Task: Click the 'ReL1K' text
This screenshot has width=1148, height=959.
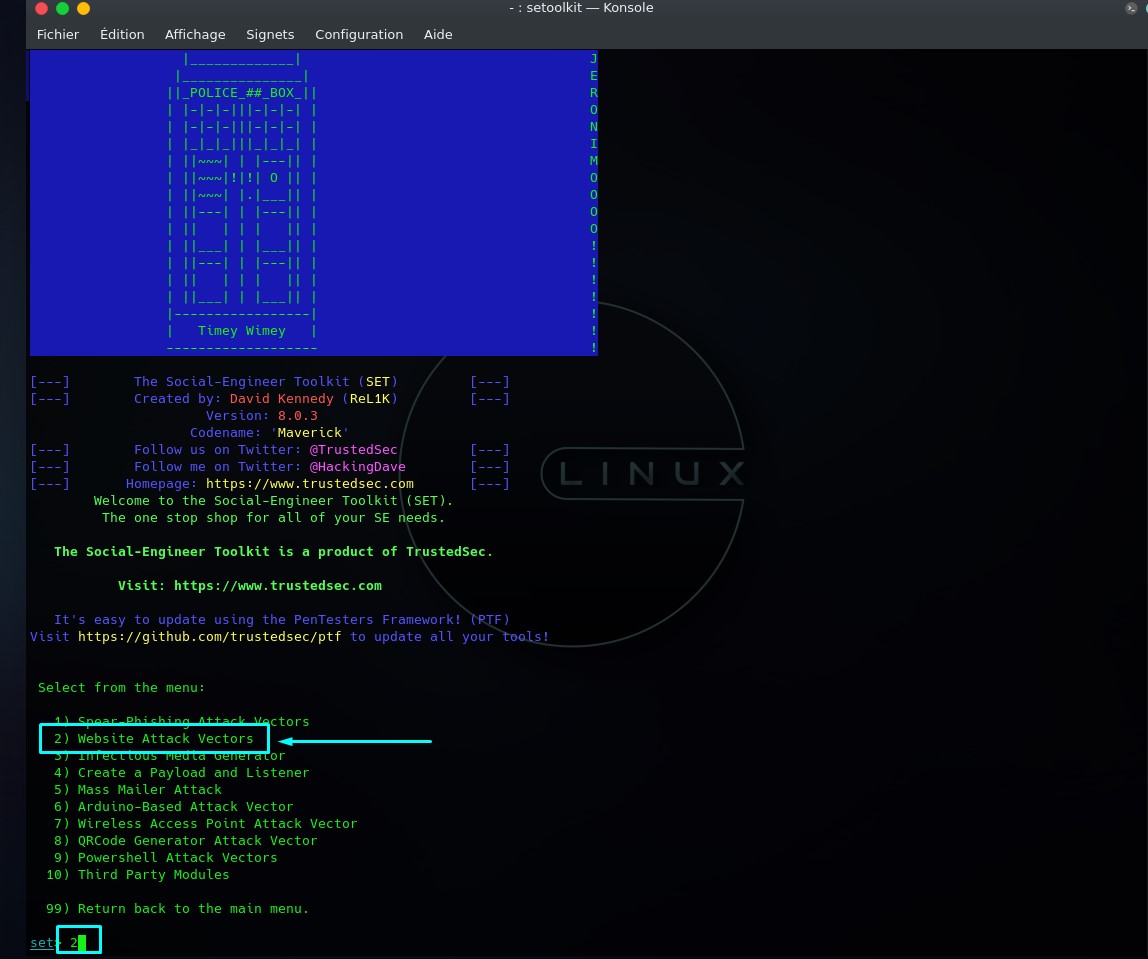Action: click(x=370, y=399)
